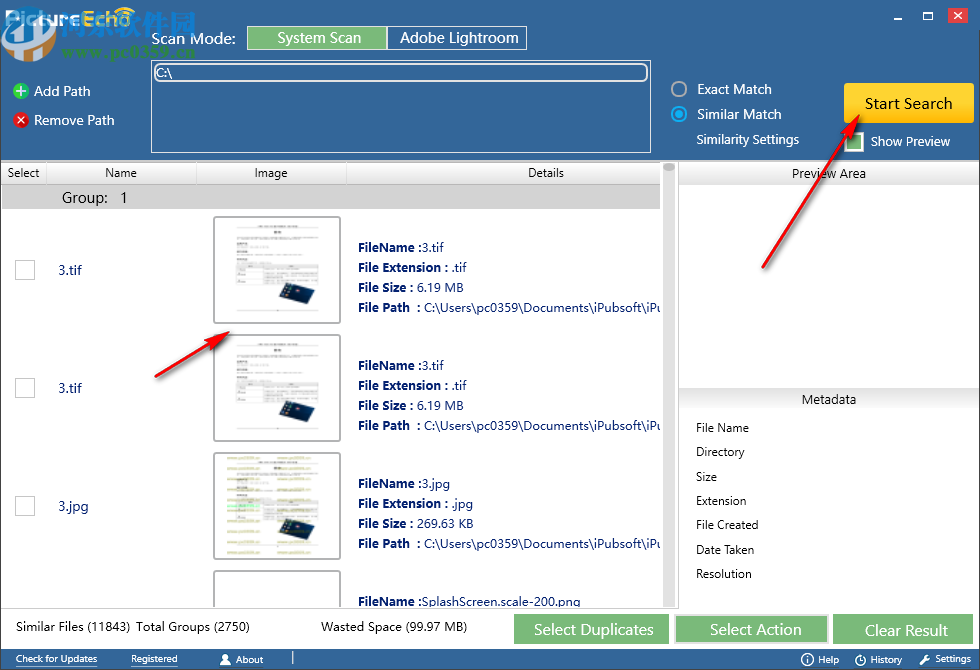The image size is (980, 670).
Task: Open Similarity Settings
Action: [x=748, y=139]
